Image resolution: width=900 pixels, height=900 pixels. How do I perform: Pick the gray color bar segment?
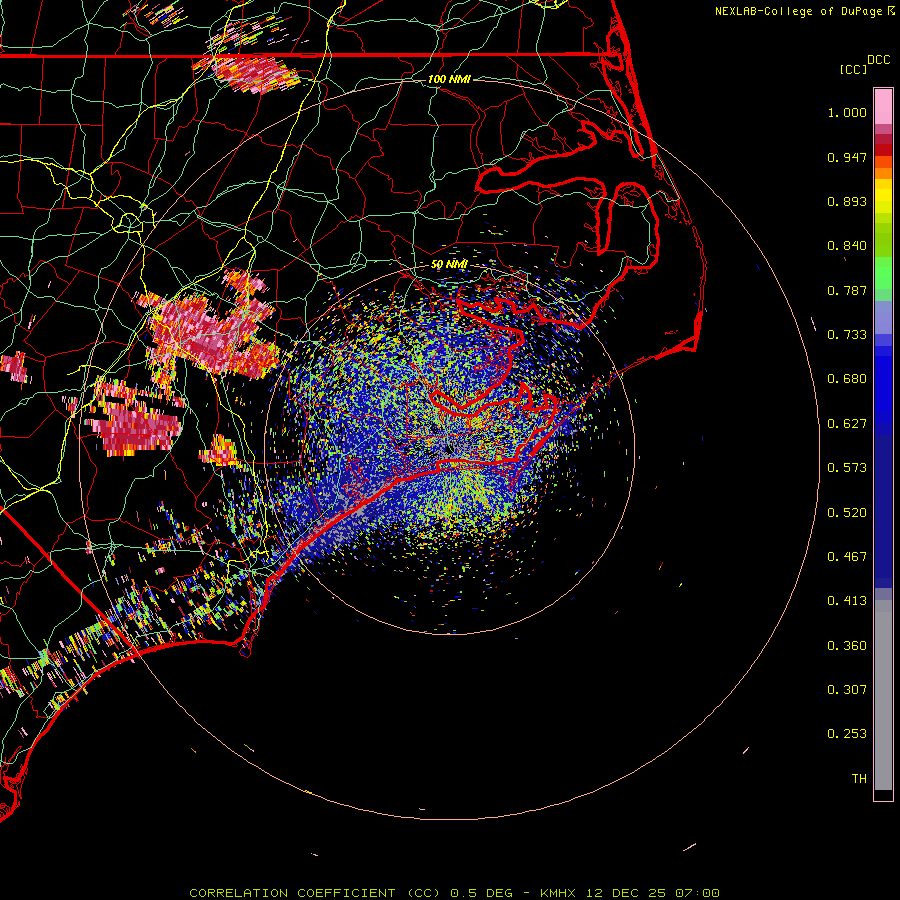(883, 695)
